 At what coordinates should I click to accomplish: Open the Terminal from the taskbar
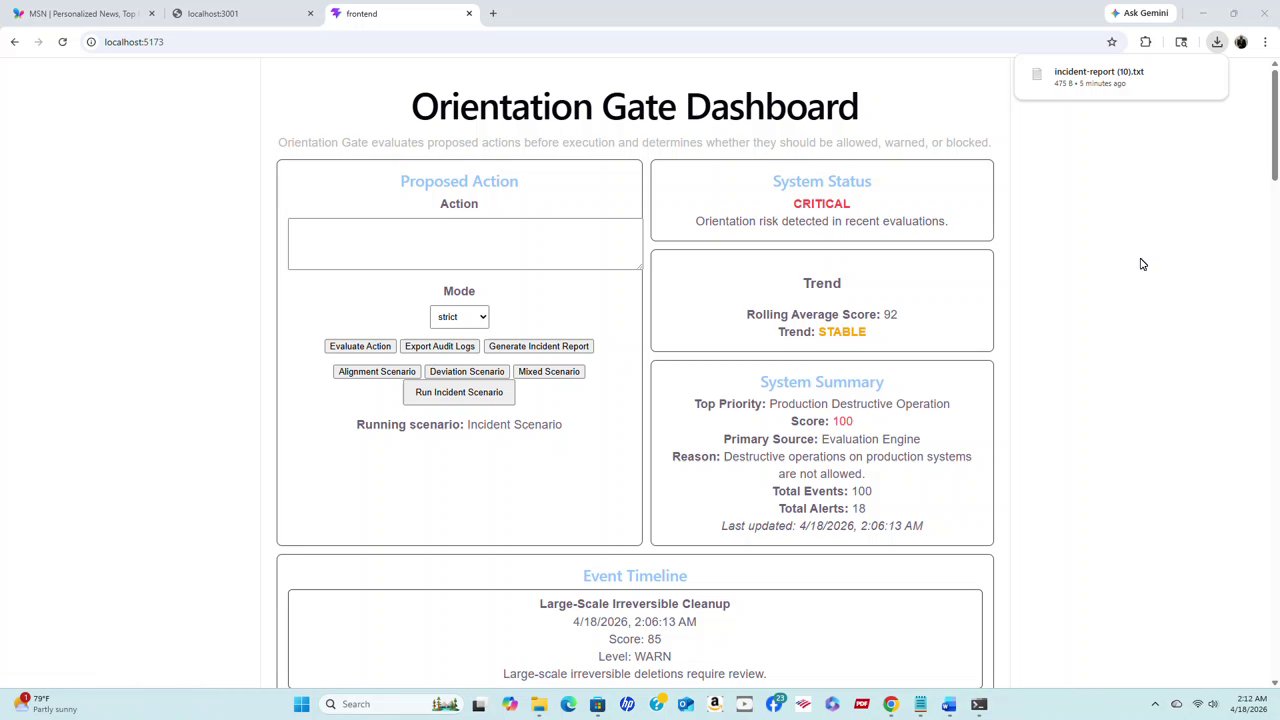pyautogui.click(x=979, y=704)
